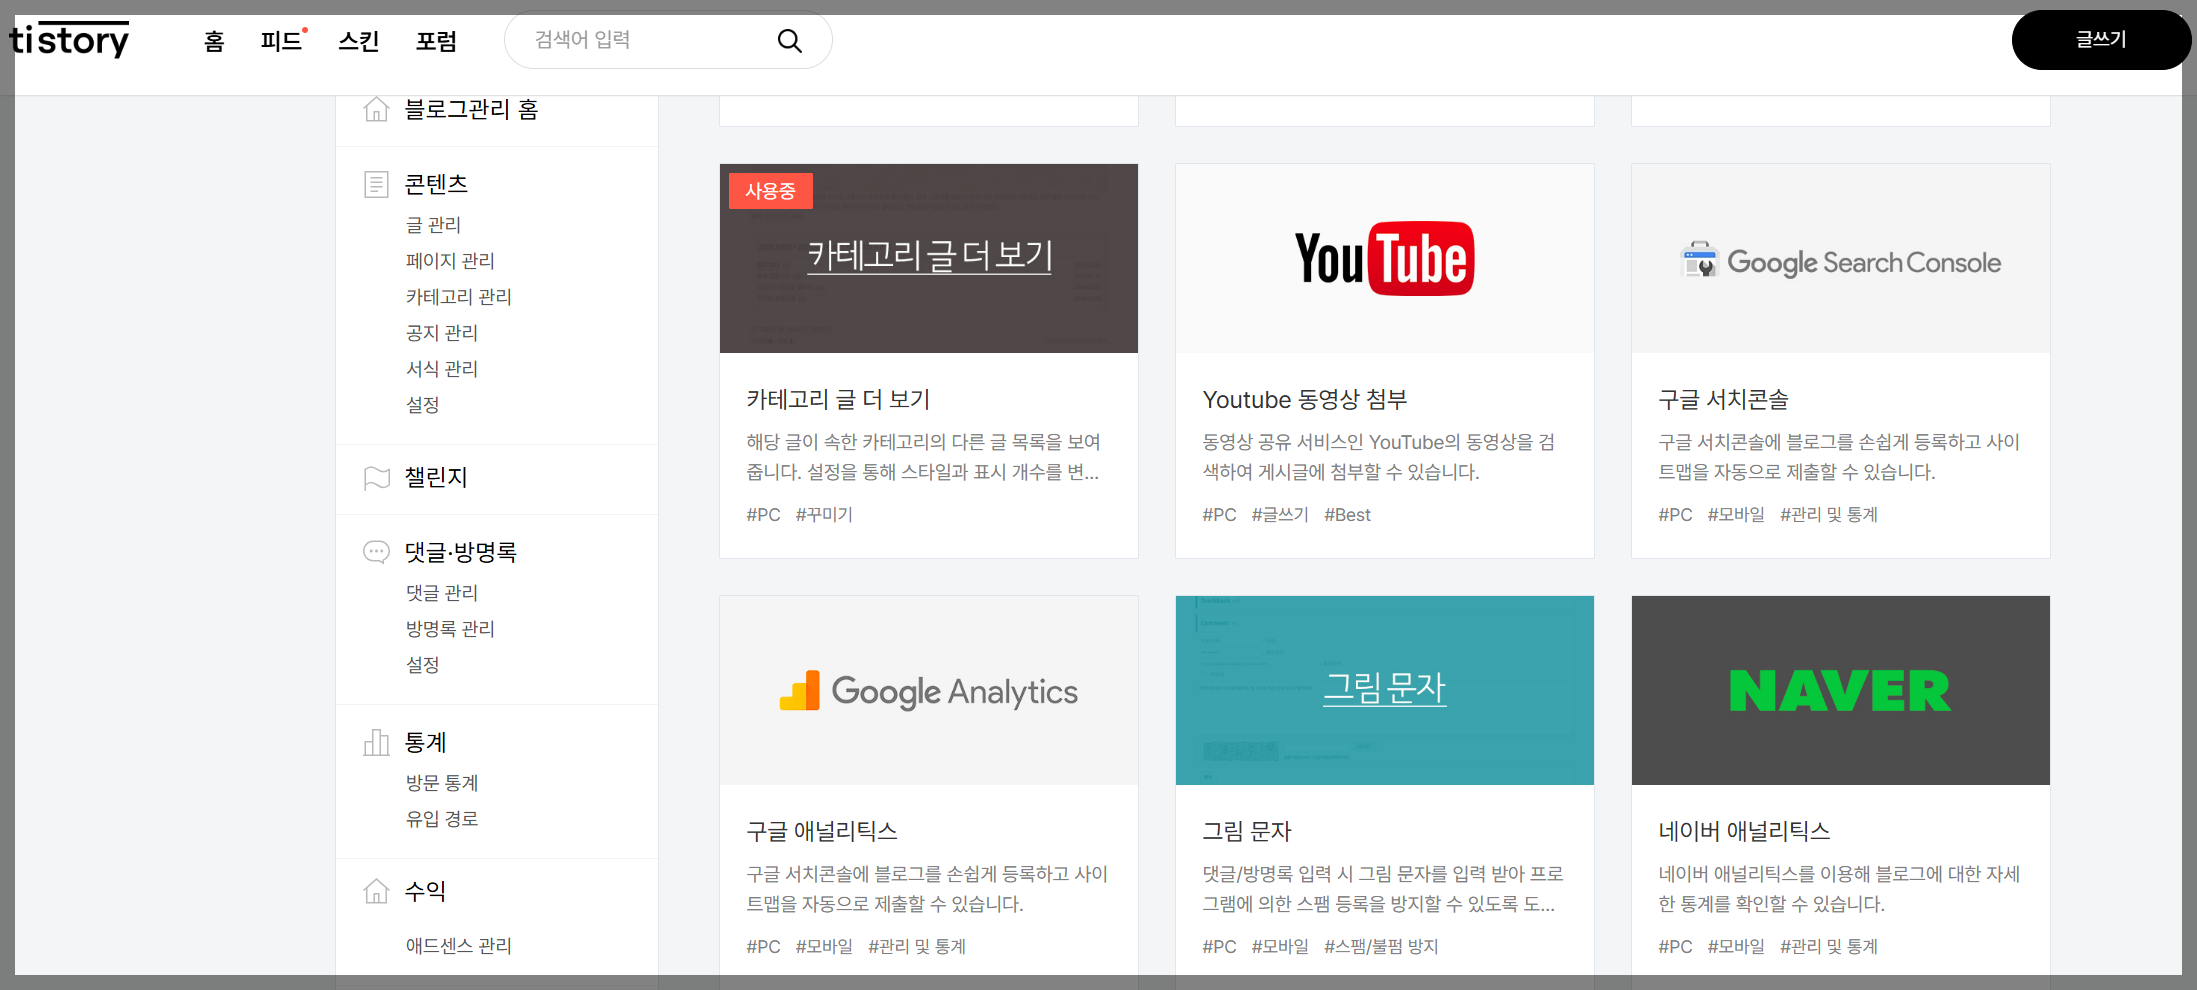This screenshot has height=990, width=2197.
Task: Click #모바일 tag on 구글 애널리틱스 card
Action: tap(824, 947)
